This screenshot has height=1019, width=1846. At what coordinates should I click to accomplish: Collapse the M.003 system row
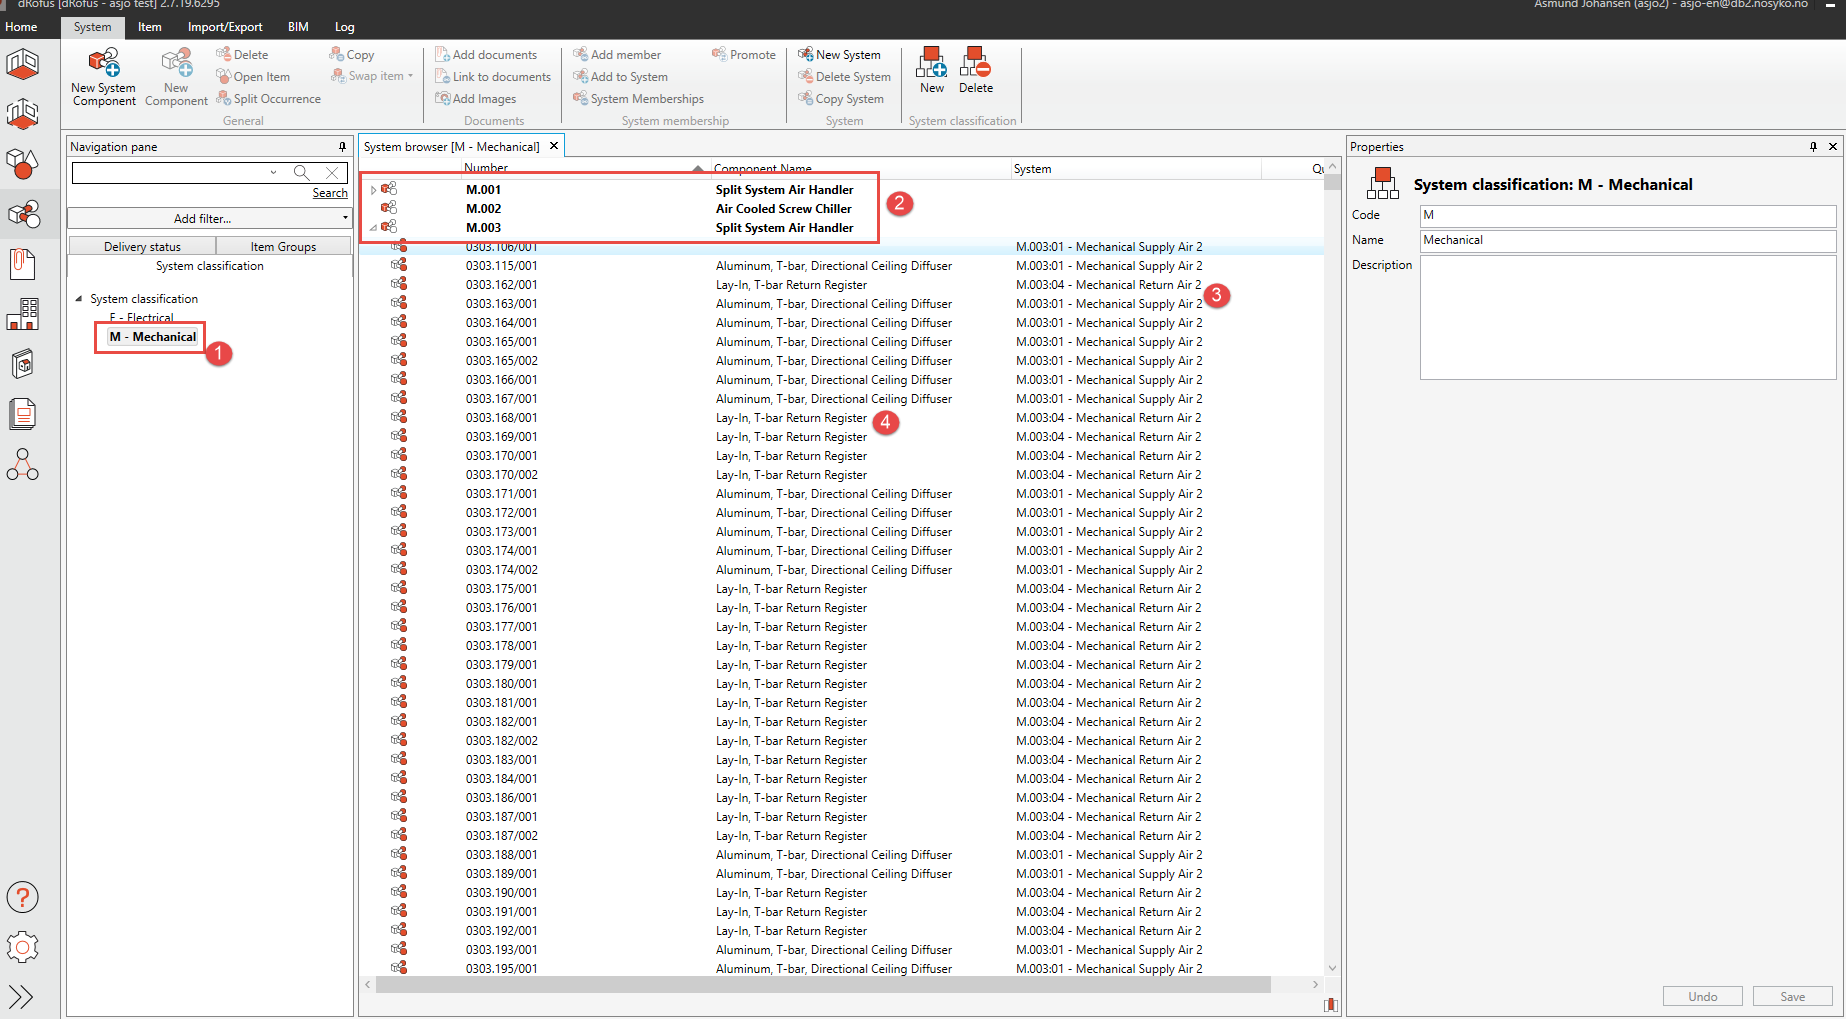pyautogui.click(x=373, y=228)
